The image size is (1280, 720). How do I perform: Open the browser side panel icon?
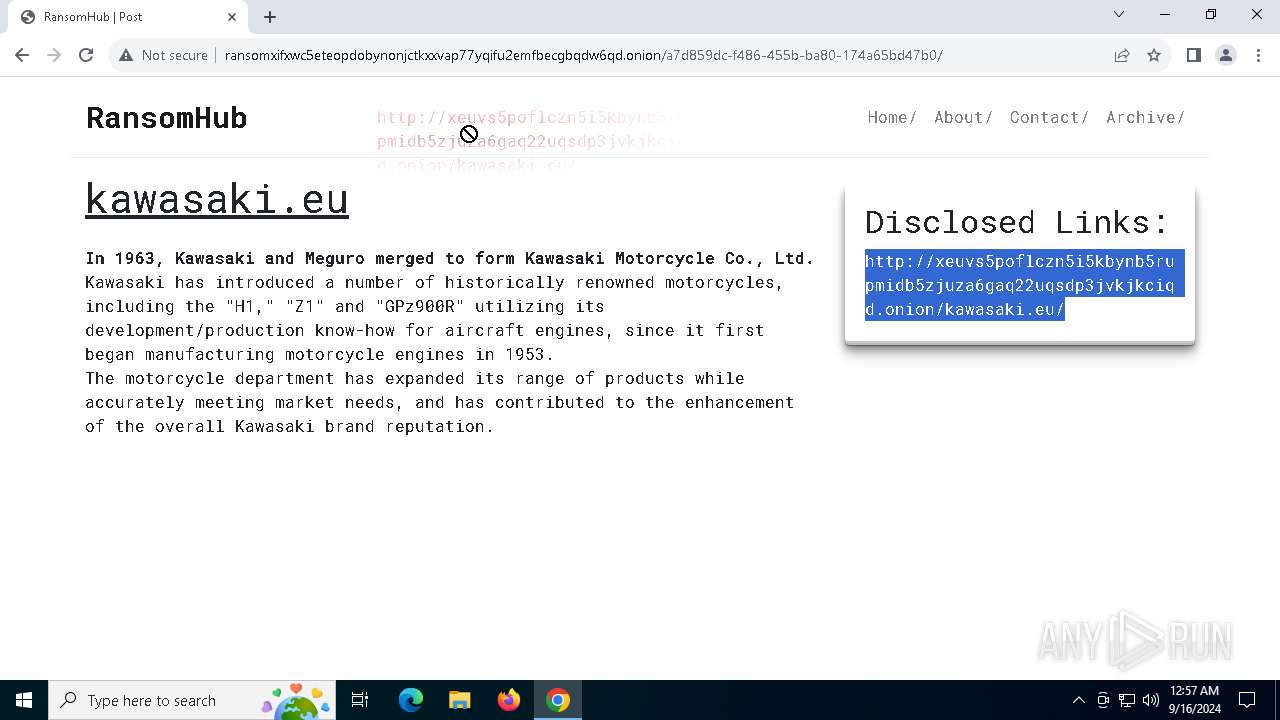coord(1193,55)
